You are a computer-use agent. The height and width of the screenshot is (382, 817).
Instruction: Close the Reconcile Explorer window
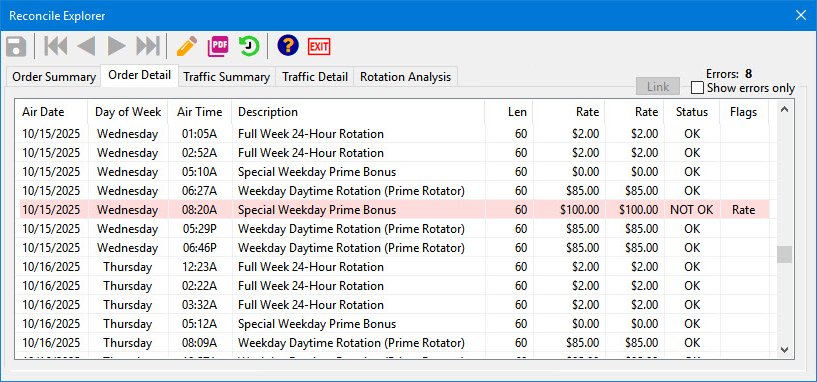(801, 15)
